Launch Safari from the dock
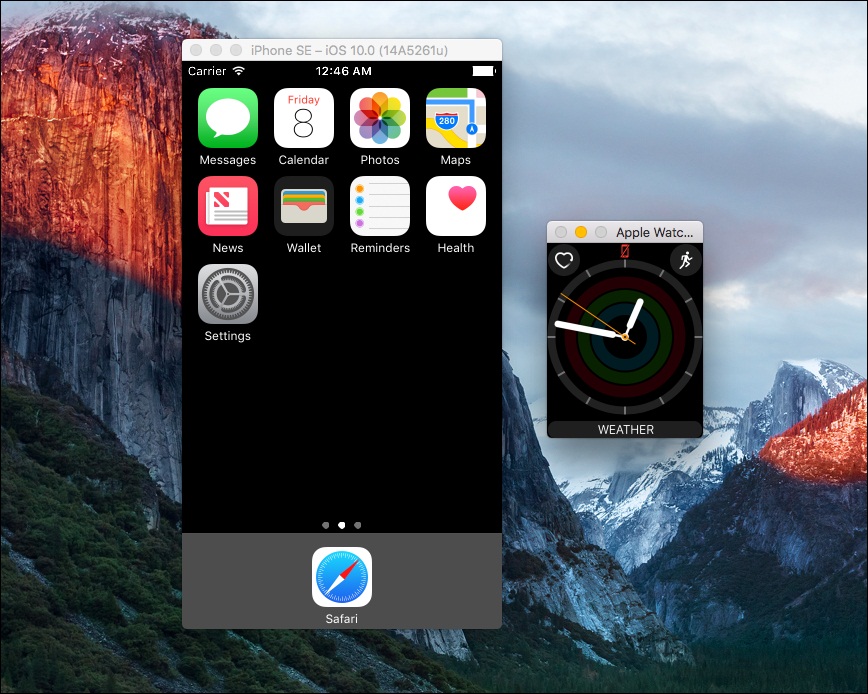Image resolution: width=868 pixels, height=694 pixels. [x=342, y=577]
